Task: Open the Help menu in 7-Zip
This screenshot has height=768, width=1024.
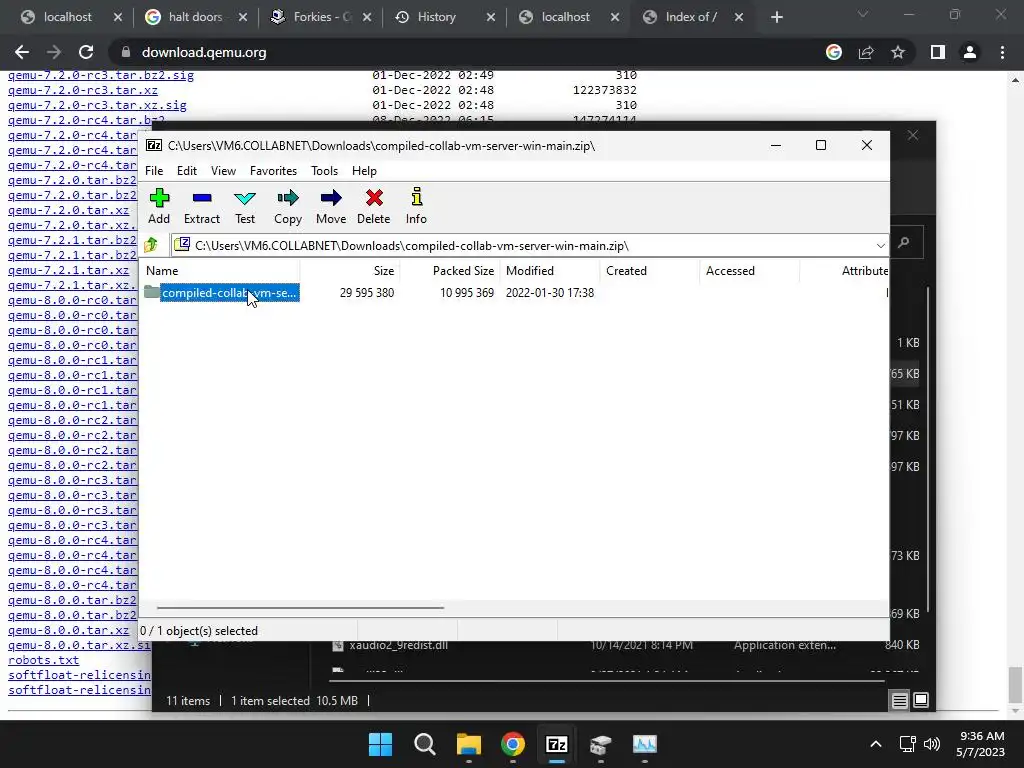Action: coord(364,170)
